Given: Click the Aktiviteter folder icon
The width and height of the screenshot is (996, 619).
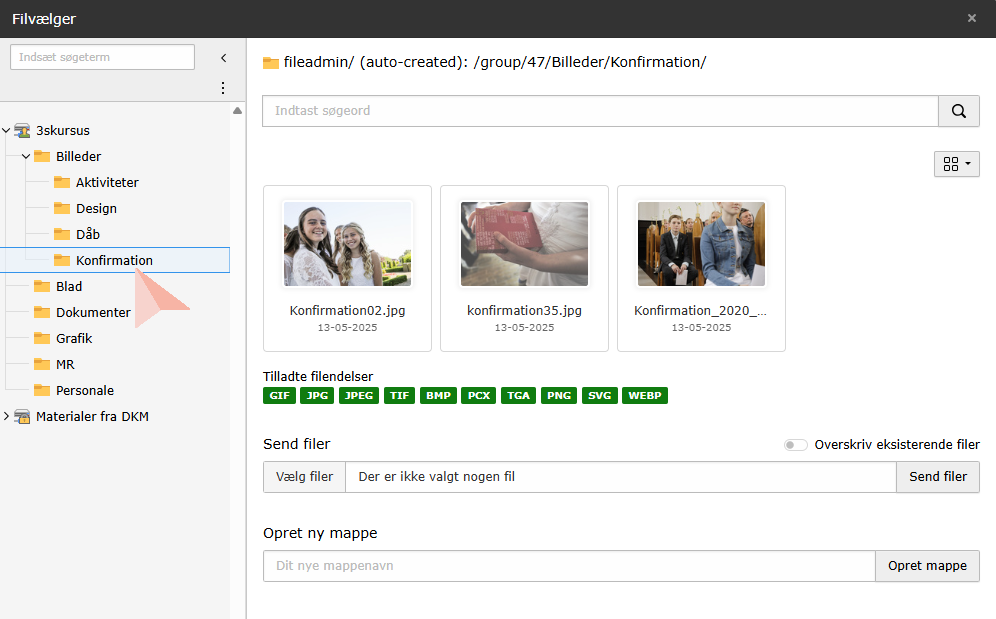Looking at the screenshot, I should click(62, 182).
